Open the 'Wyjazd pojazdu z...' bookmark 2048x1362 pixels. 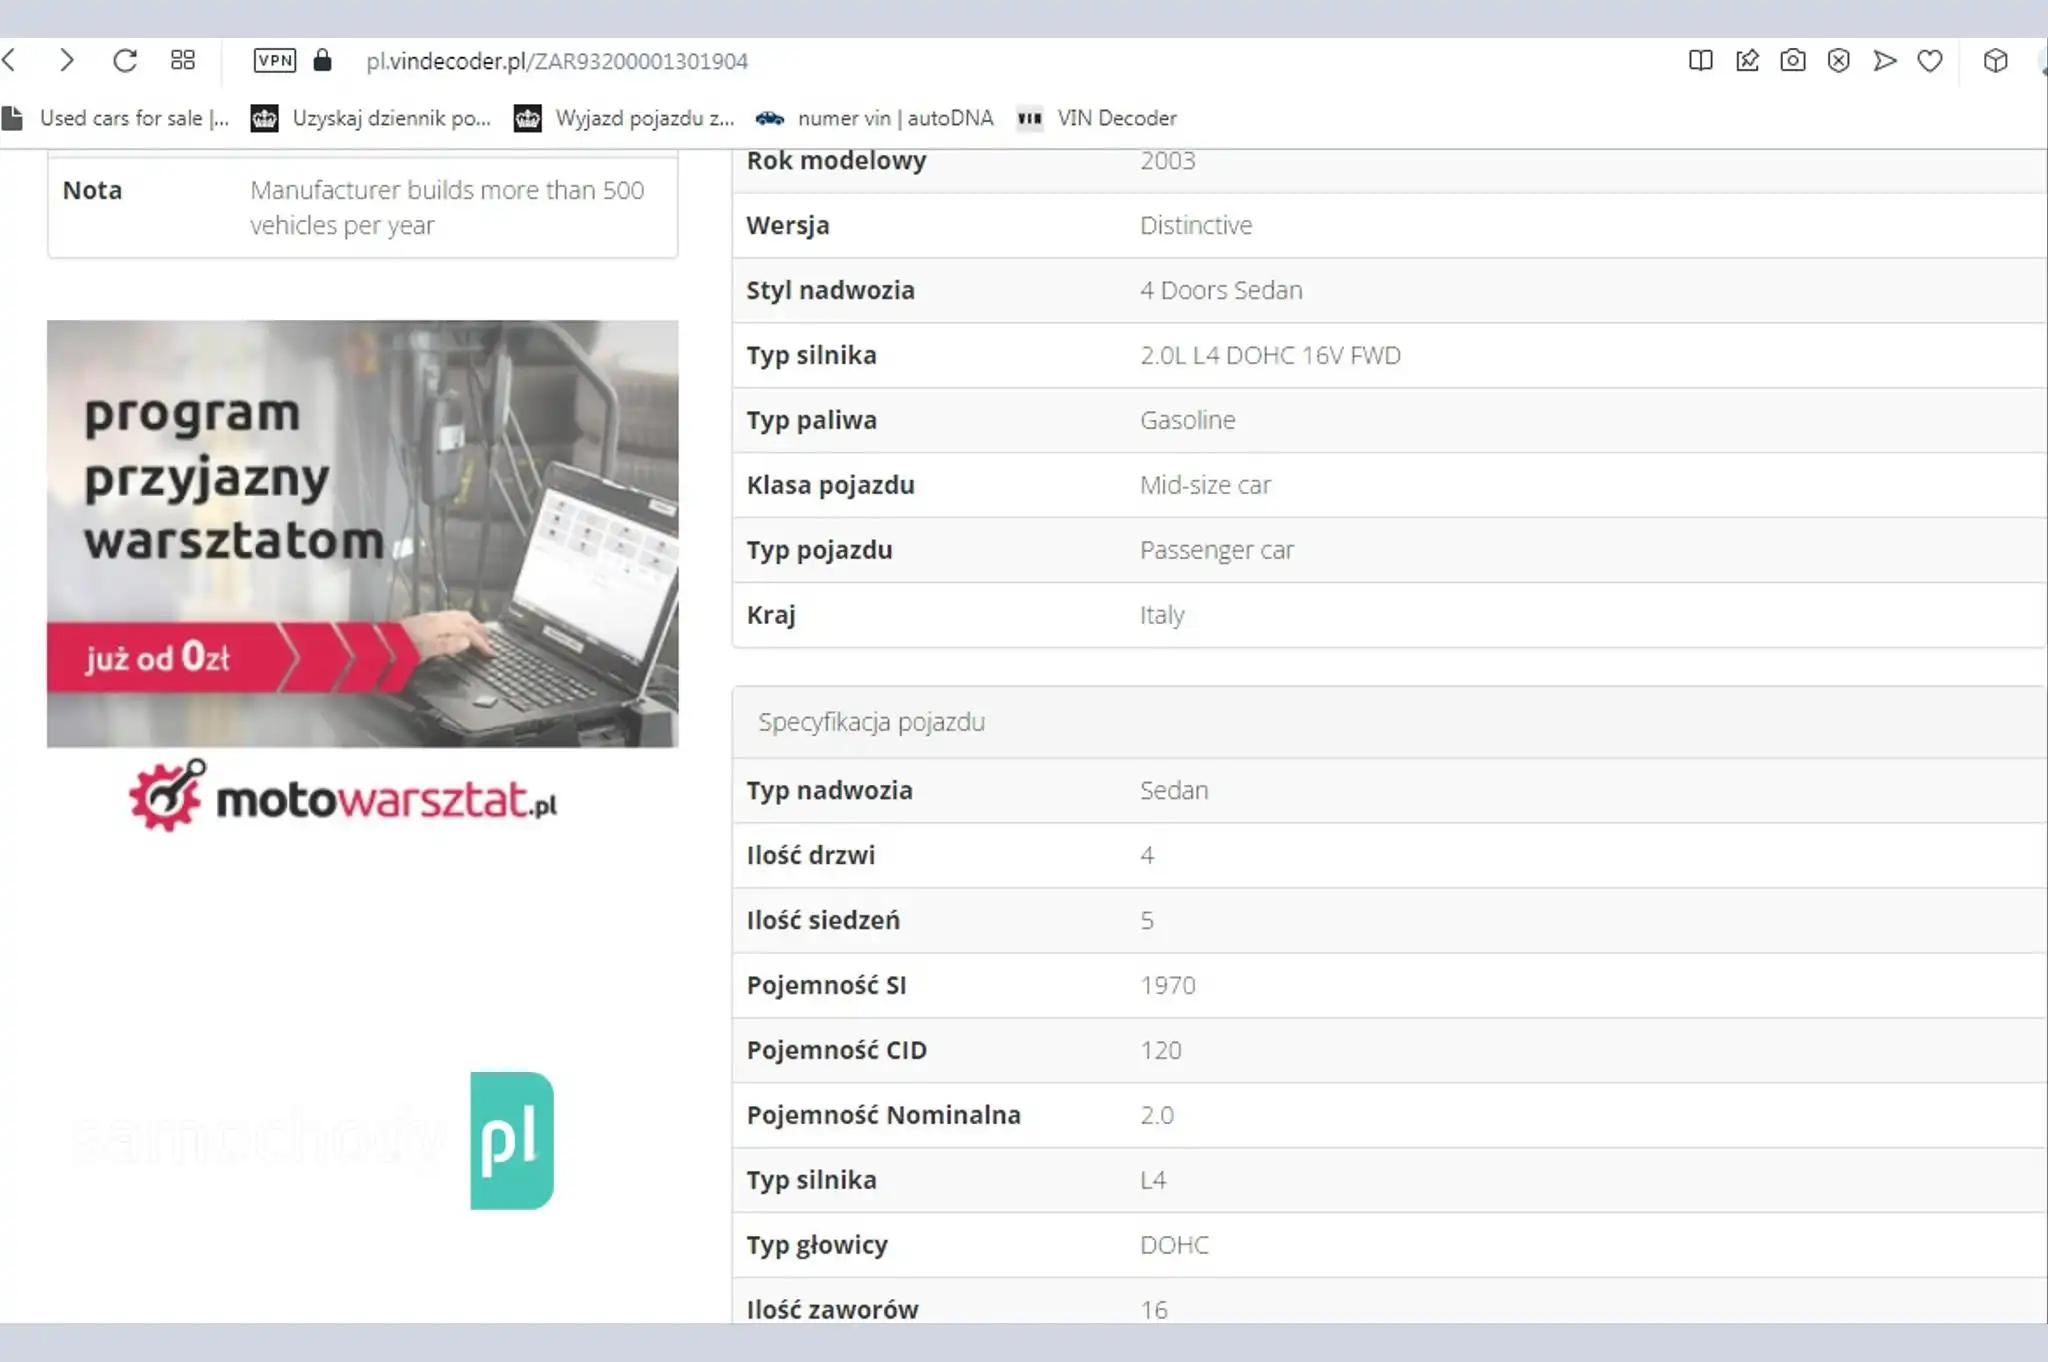625,118
